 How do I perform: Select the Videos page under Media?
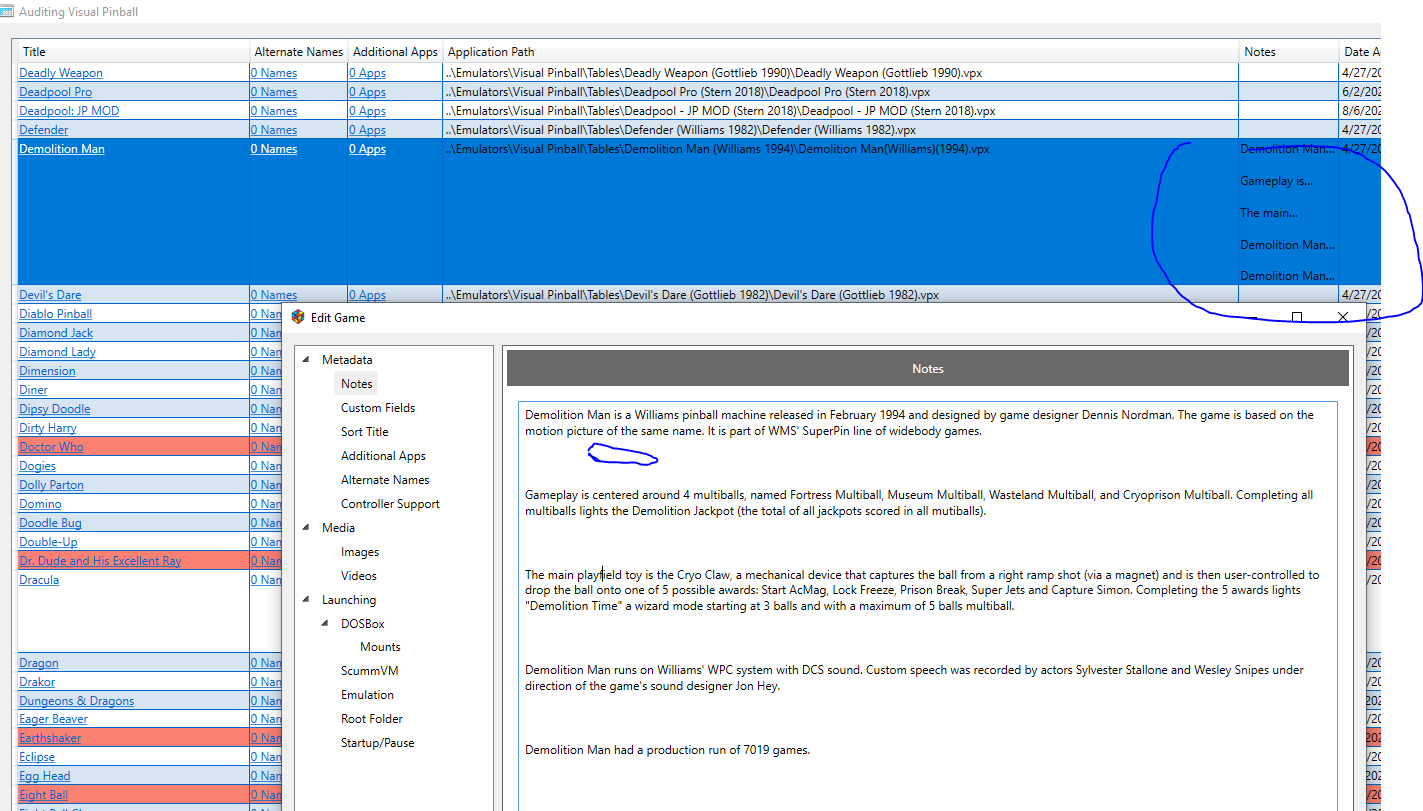point(359,576)
